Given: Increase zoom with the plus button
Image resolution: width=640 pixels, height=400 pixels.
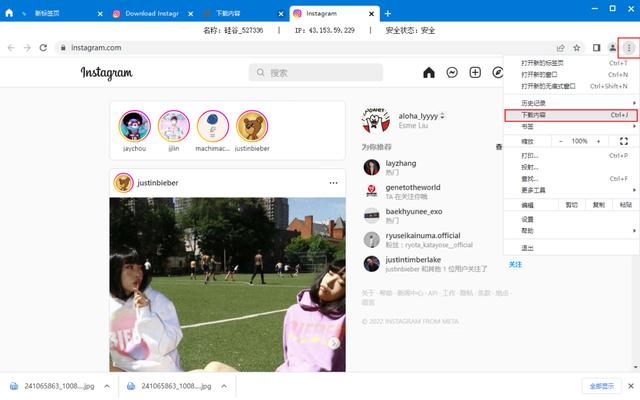Looking at the screenshot, I should [x=598, y=141].
